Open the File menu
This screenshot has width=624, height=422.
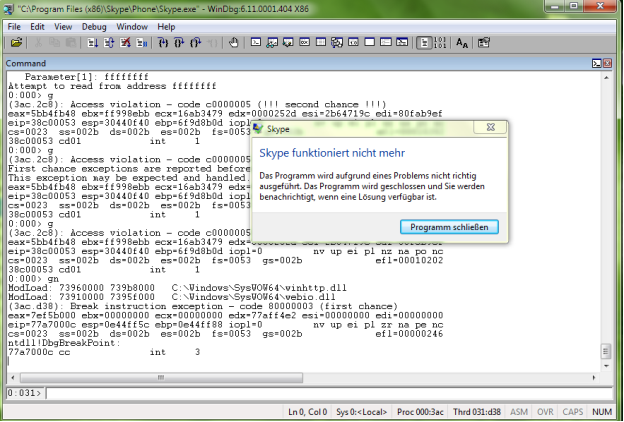15,26
